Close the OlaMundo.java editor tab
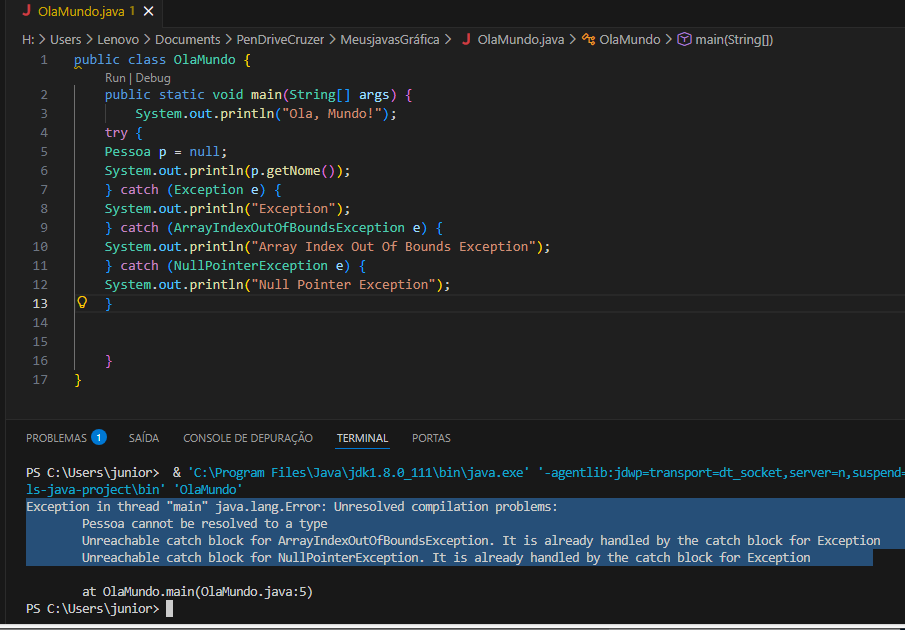 [148, 12]
